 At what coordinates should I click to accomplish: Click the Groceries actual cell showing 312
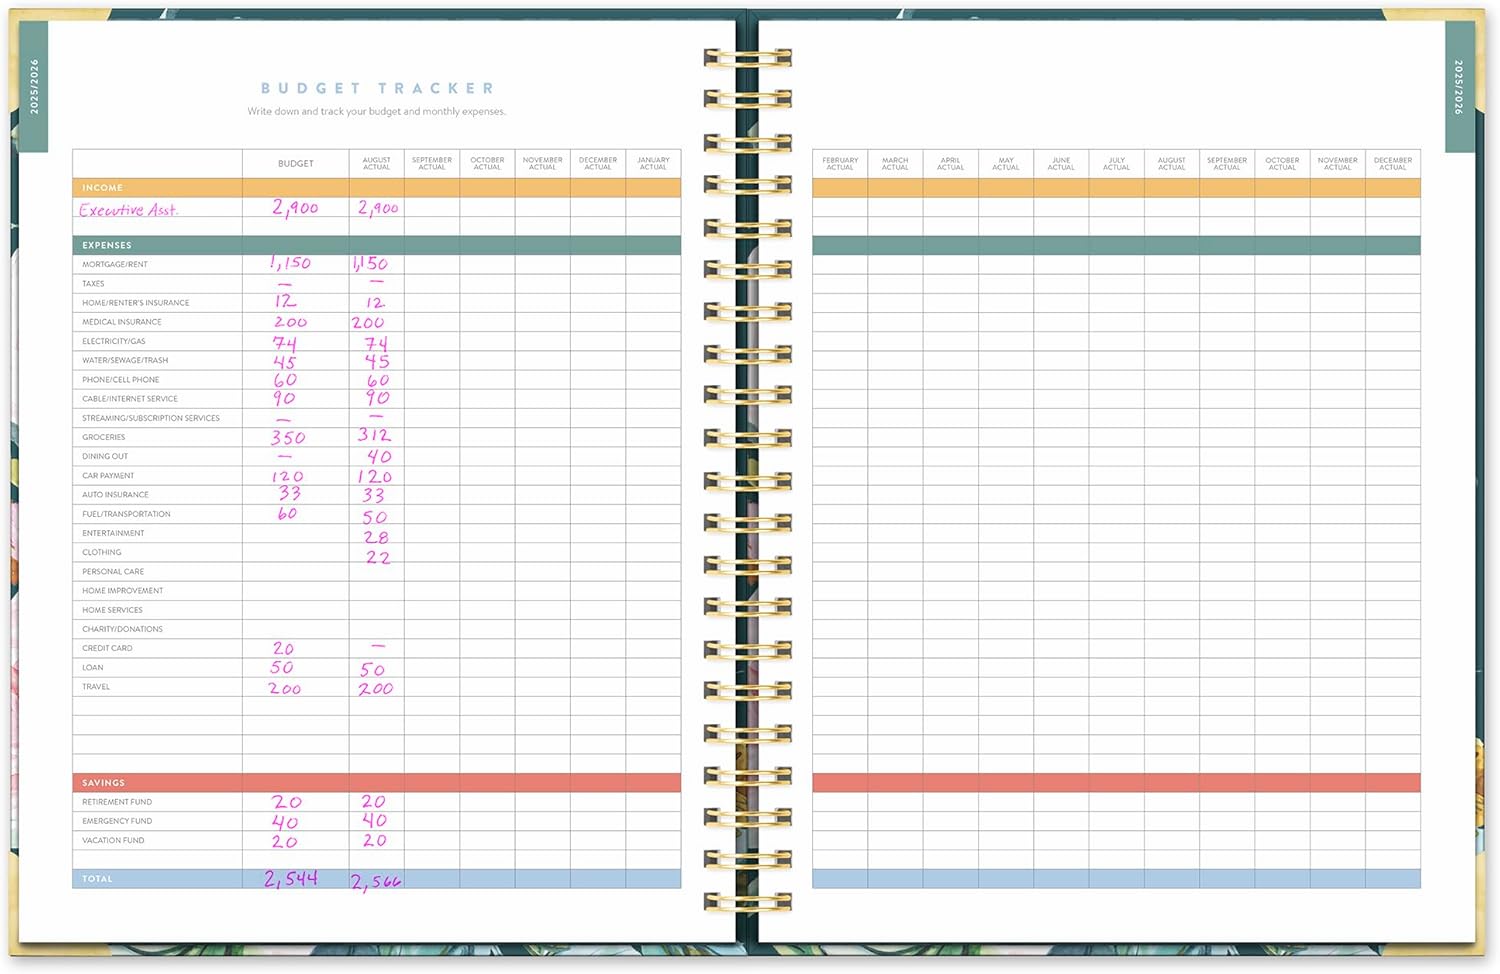(375, 436)
